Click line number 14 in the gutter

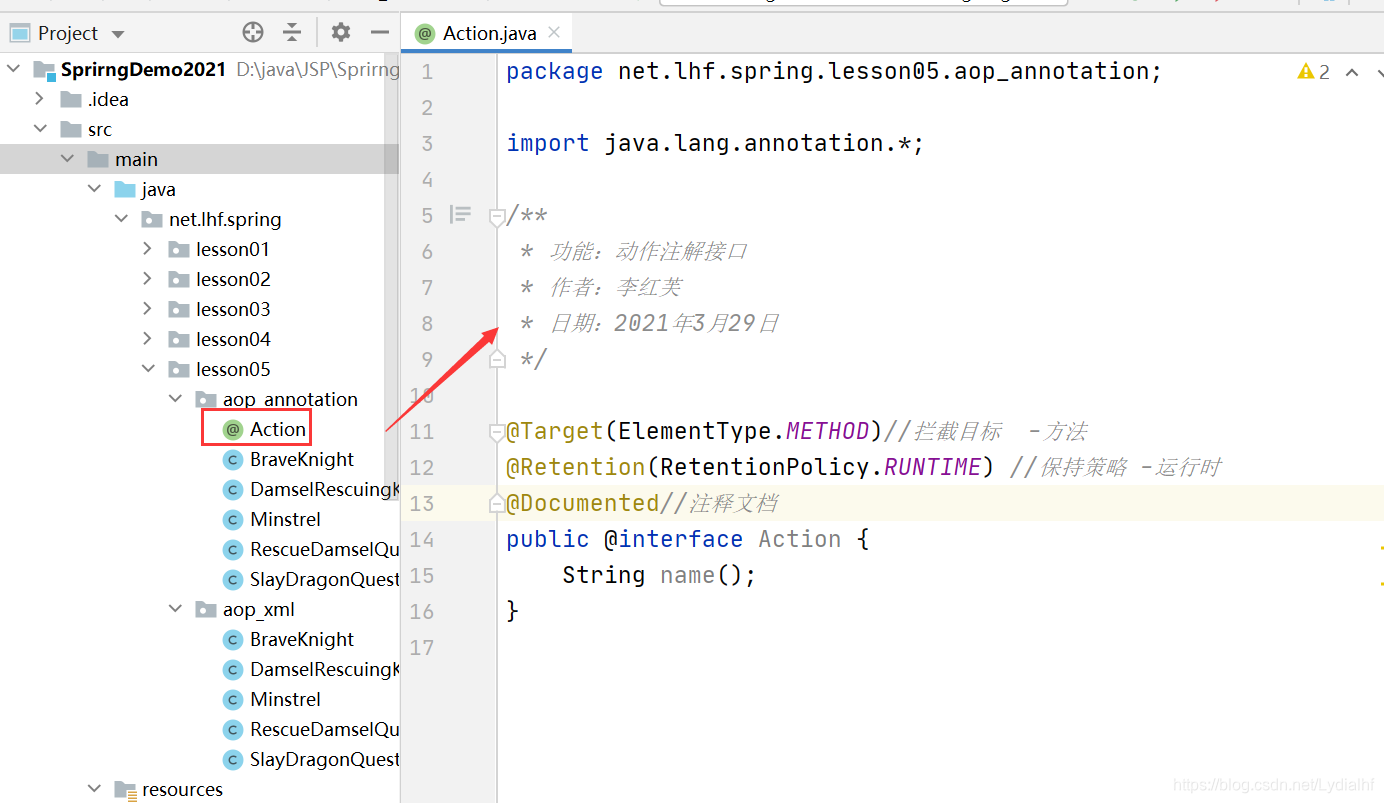click(422, 539)
